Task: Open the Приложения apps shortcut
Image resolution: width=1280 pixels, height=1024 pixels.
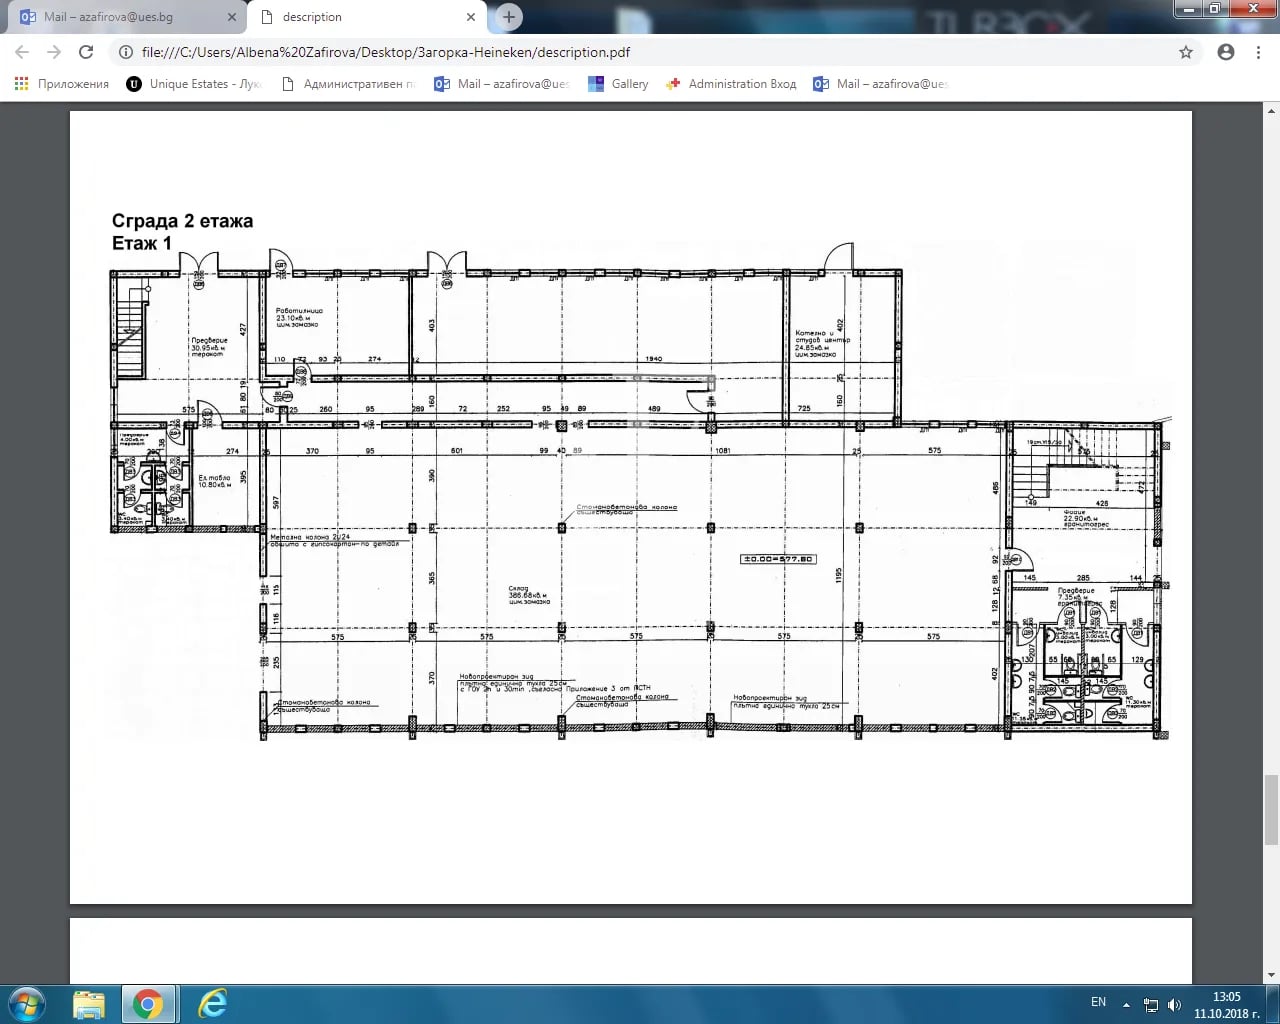Action: 62,84
